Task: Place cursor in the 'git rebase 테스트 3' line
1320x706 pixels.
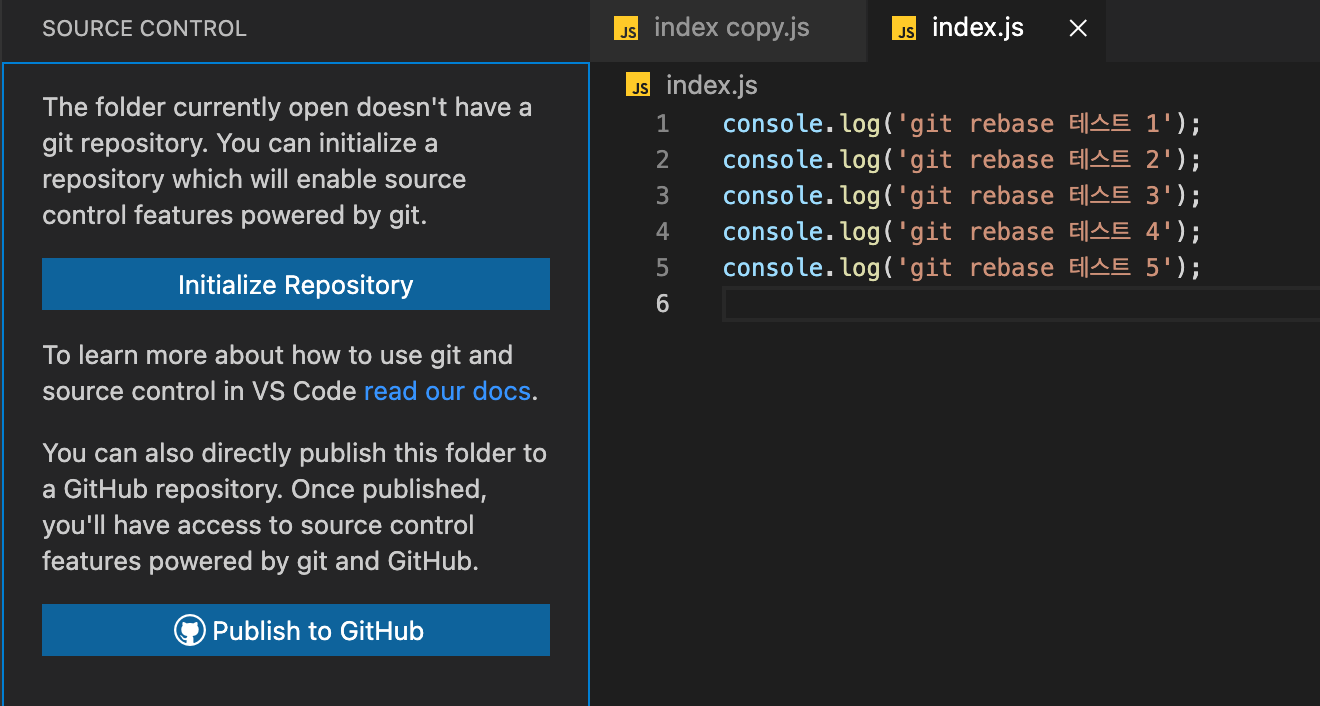Action: click(x=961, y=196)
